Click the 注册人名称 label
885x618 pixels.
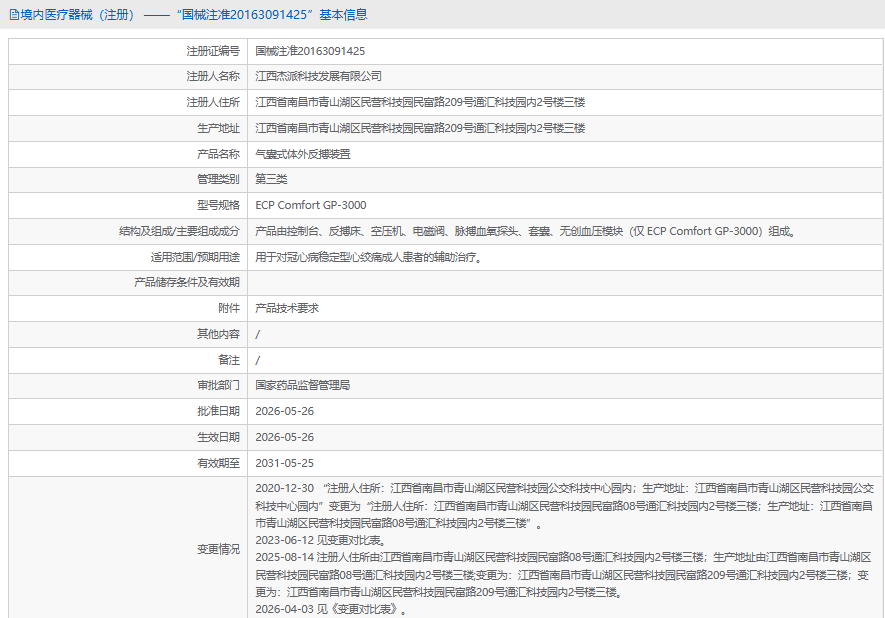[x=213, y=76]
